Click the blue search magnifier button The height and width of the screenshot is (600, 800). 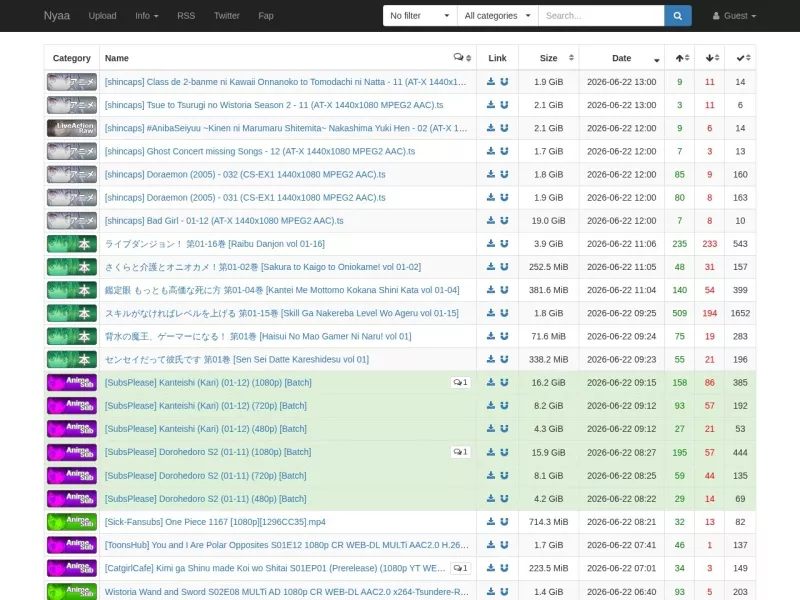(x=678, y=16)
